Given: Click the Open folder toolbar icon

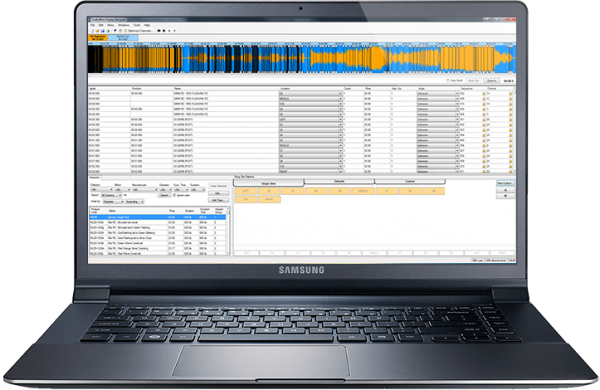Looking at the screenshot, I should click(97, 31).
